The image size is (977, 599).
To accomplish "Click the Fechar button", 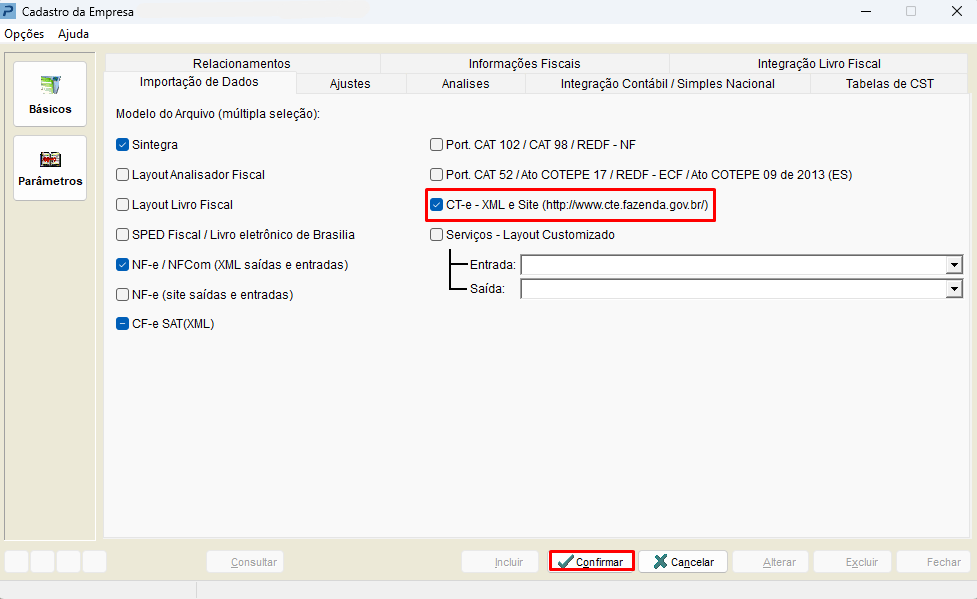I will point(933,562).
